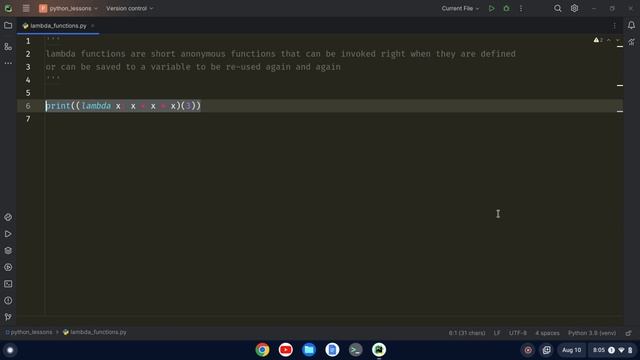The width and height of the screenshot is (640, 360).
Task: Open the Aug 10 calendar date
Action: [x=571, y=350]
